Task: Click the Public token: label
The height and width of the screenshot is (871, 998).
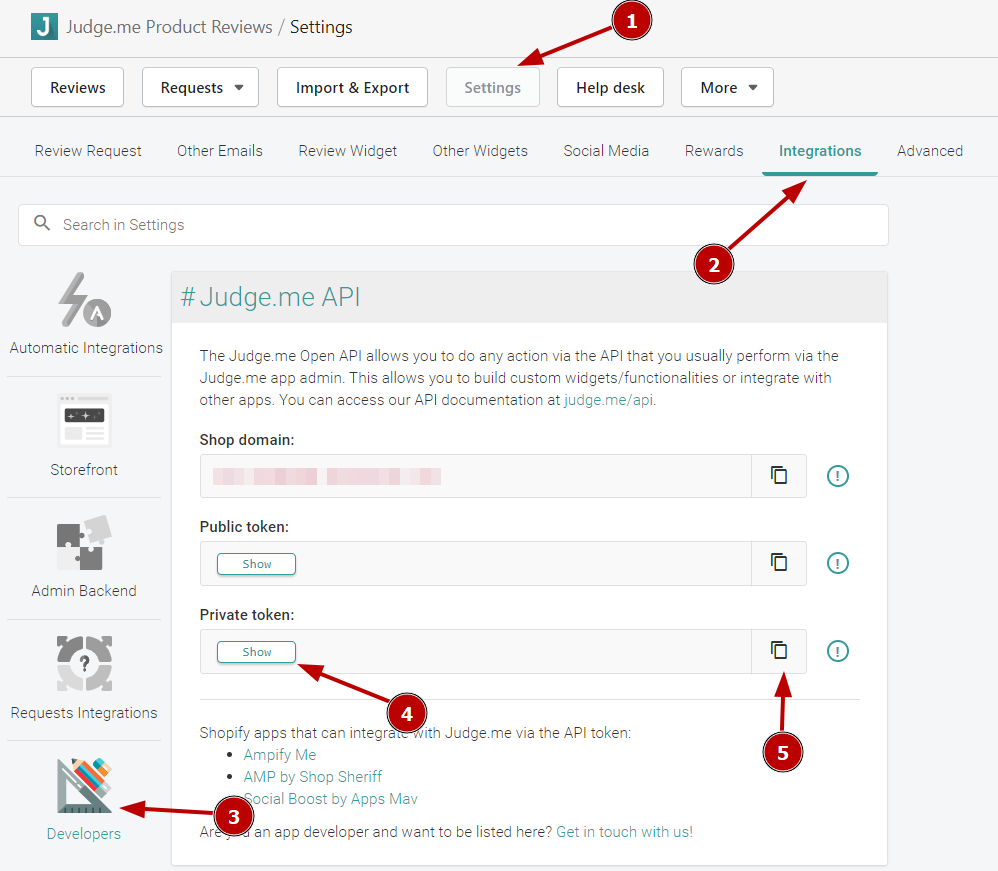Action: pos(244,527)
